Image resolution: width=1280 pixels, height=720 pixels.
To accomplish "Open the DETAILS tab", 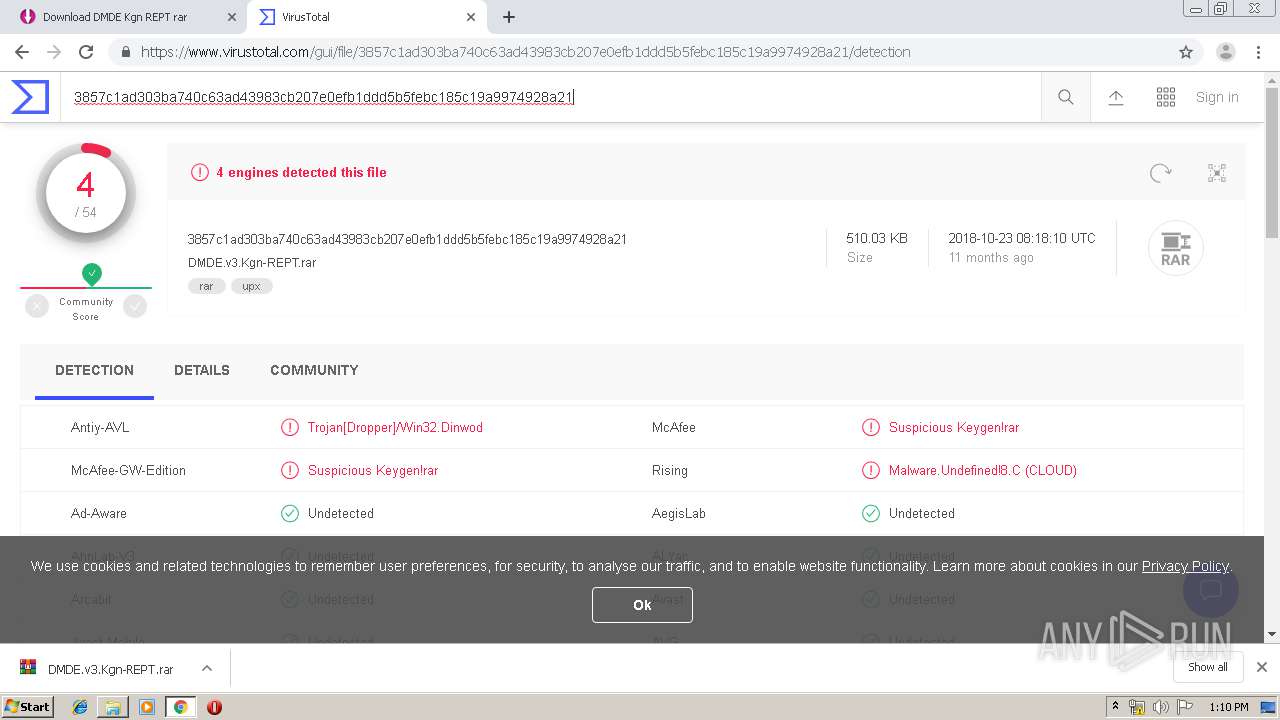I will pos(202,370).
